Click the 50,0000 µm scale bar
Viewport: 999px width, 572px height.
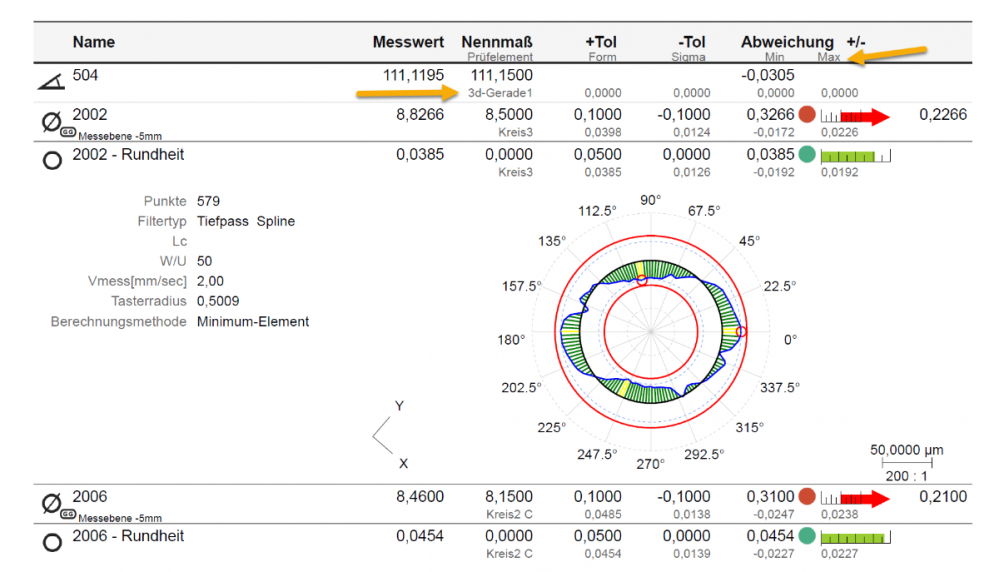906,462
